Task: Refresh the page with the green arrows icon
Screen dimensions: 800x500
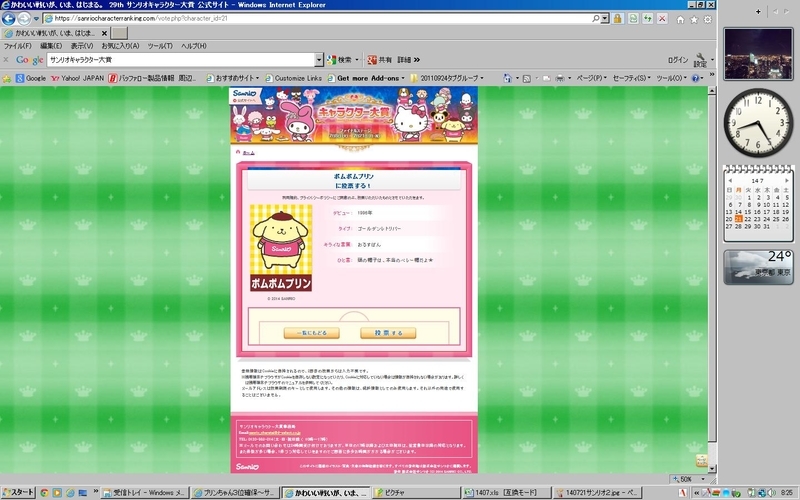Action: click(647, 19)
